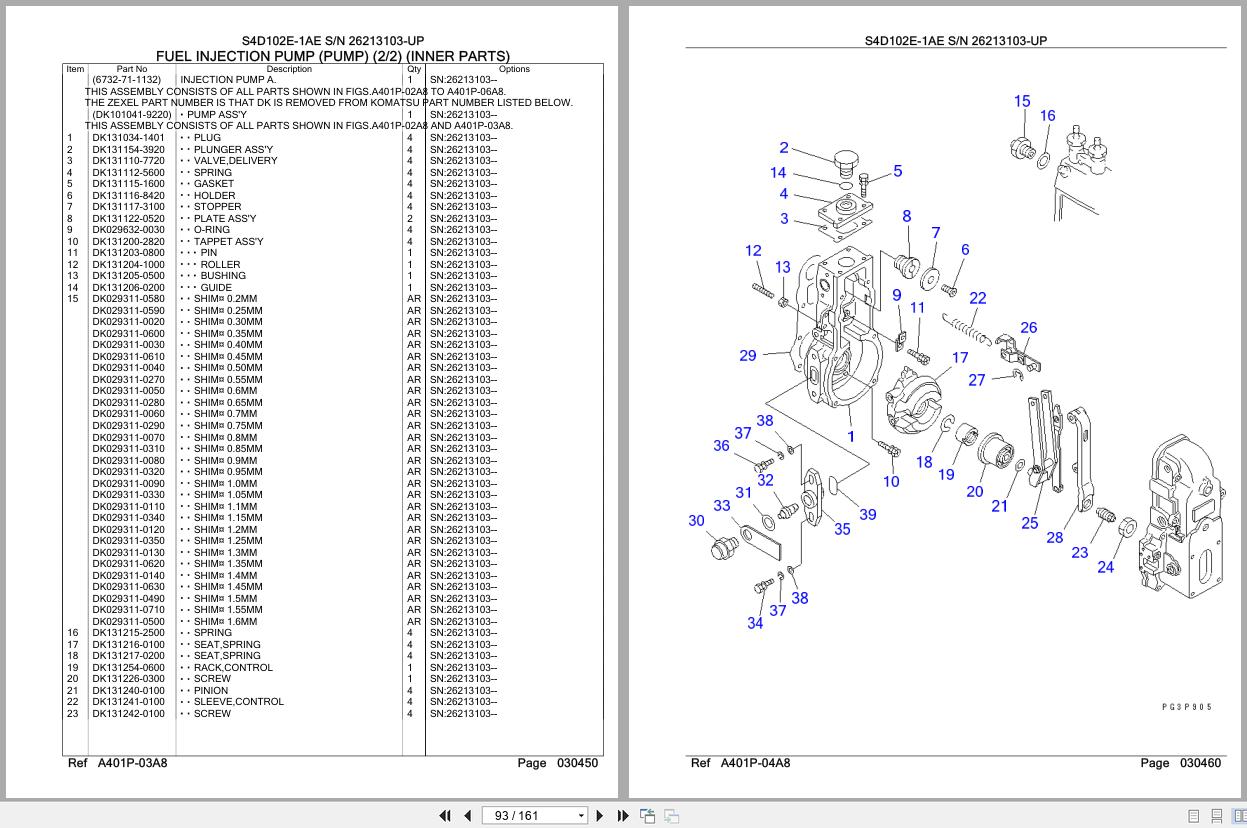Click callout number 39 in diagram
This screenshot has width=1247, height=828.
coord(868,514)
